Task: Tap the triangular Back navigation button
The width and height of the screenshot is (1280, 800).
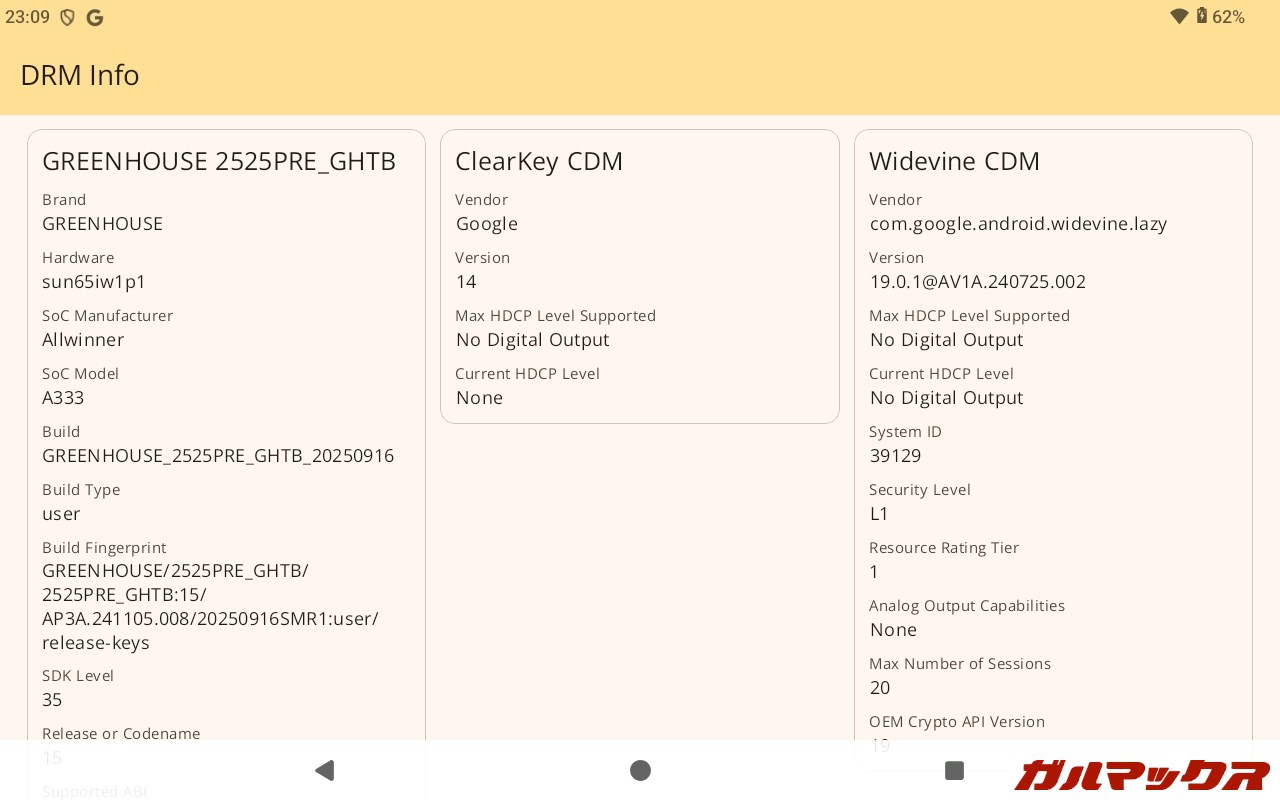Action: 324,770
